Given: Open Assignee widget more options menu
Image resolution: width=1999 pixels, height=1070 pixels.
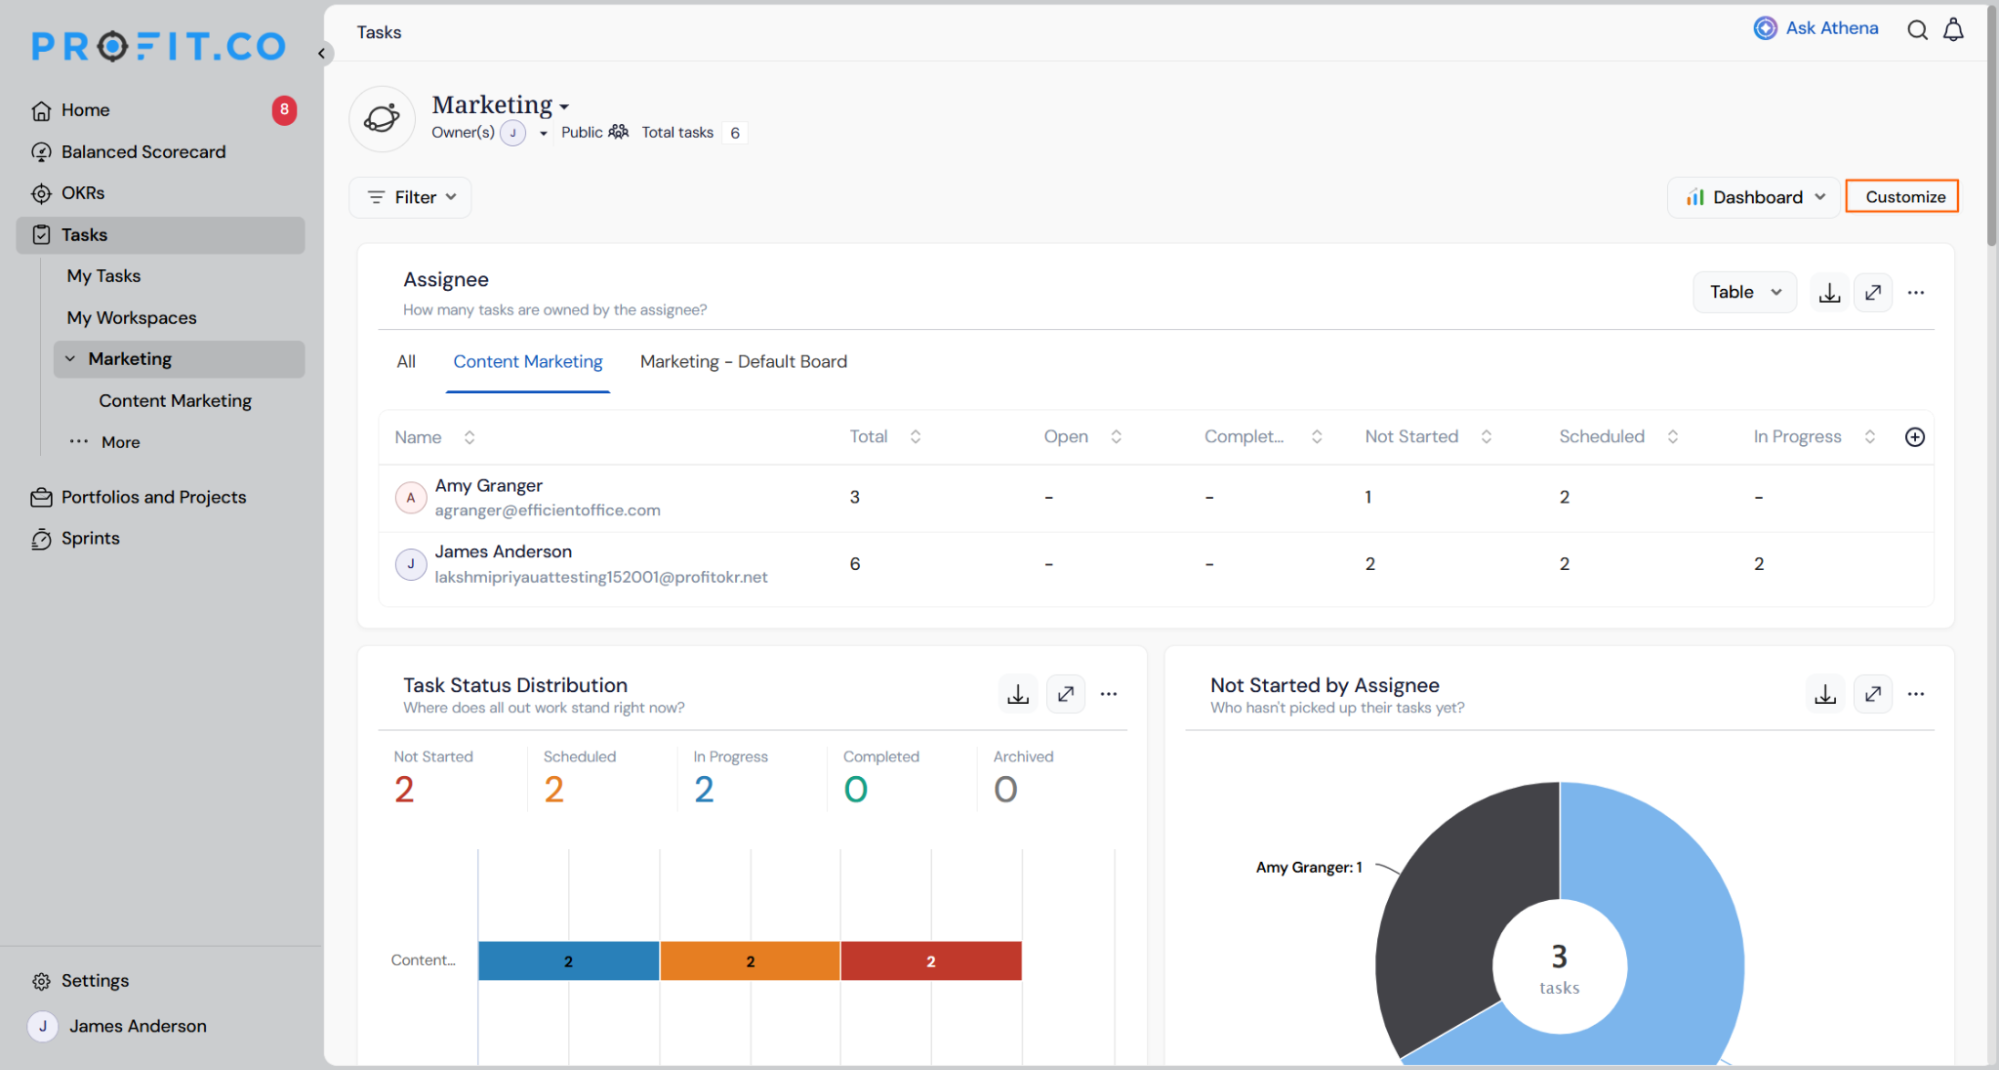Looking at the screenshot, I should (x=1916, y=292).
